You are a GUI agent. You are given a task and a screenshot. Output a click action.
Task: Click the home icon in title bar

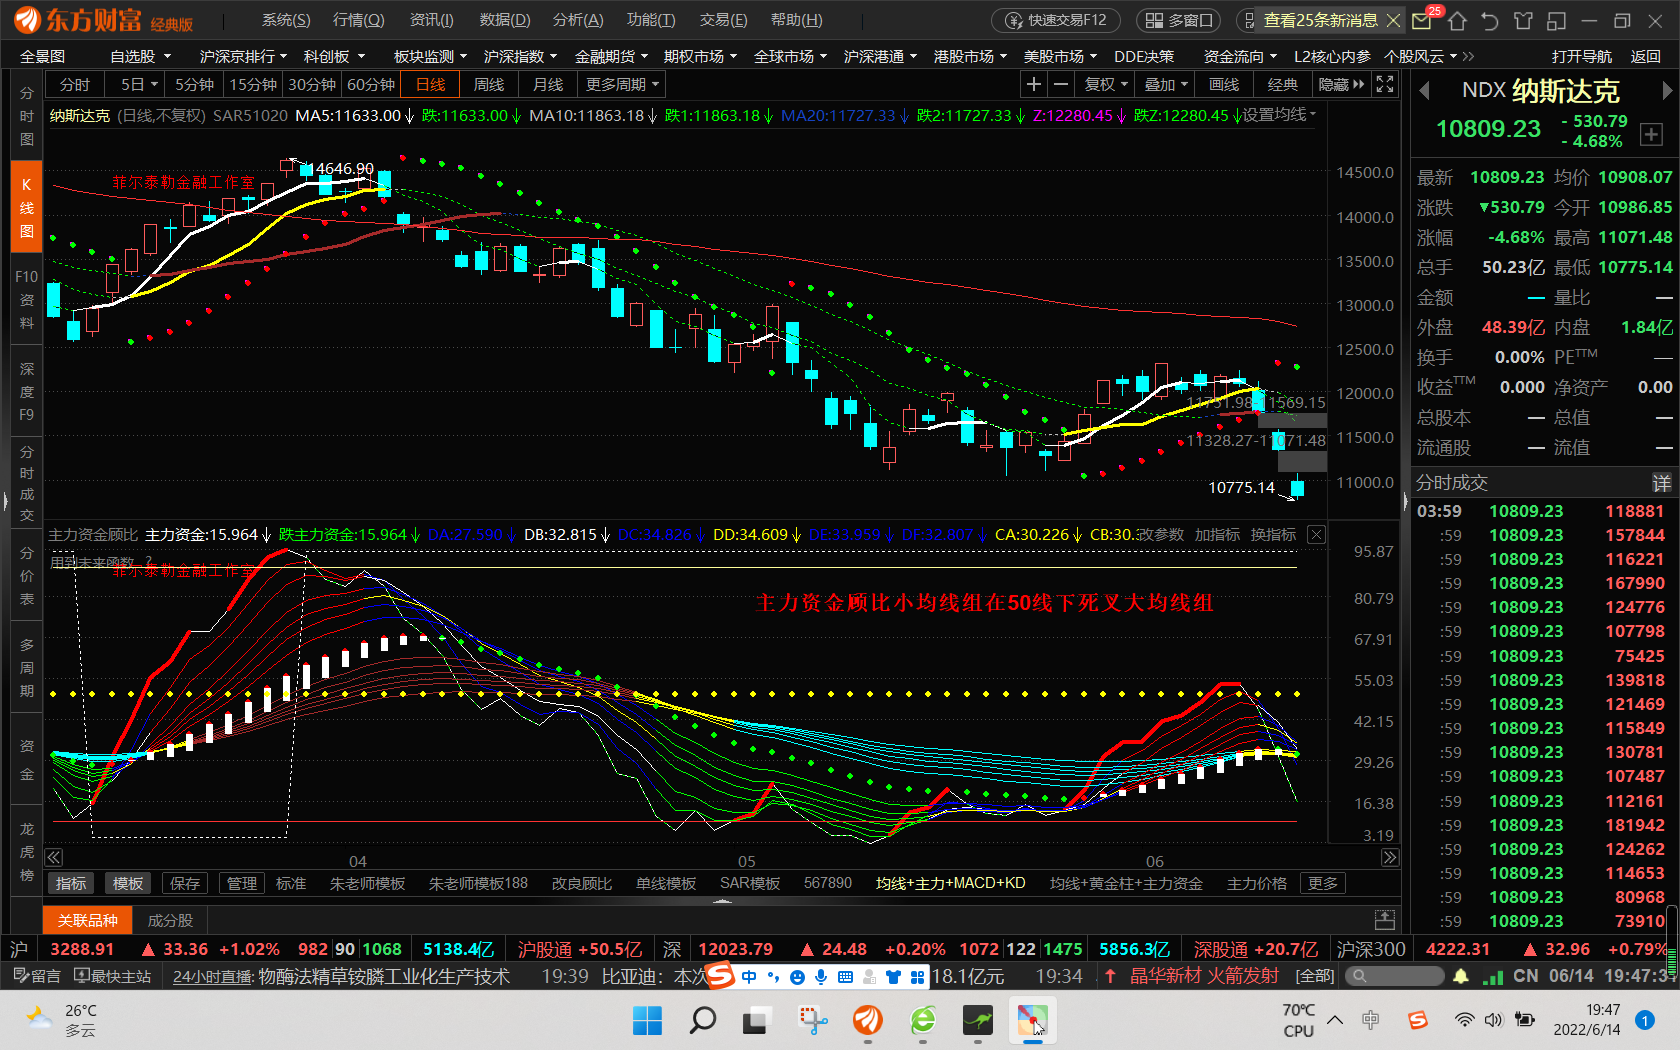tap(1457, 21)
